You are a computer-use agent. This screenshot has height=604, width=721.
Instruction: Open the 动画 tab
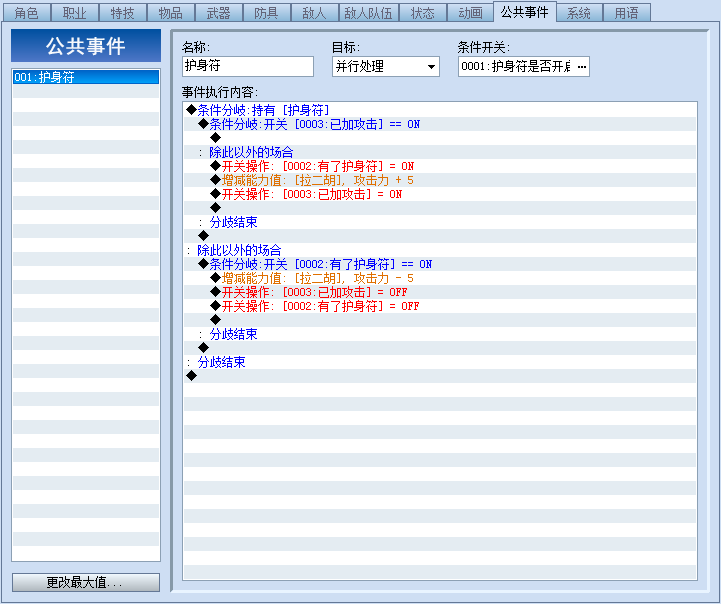click(470, 12)
